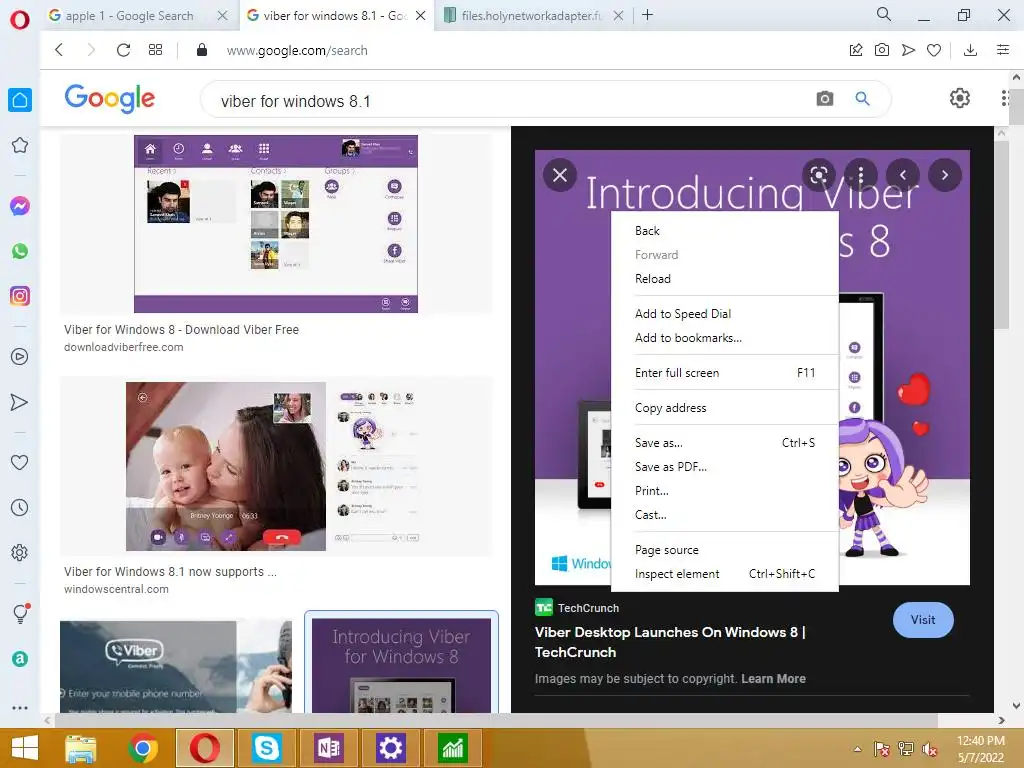1024x768 pixels.
Task: Choose Copy address from context menu
Action: (x=725, y=408)
